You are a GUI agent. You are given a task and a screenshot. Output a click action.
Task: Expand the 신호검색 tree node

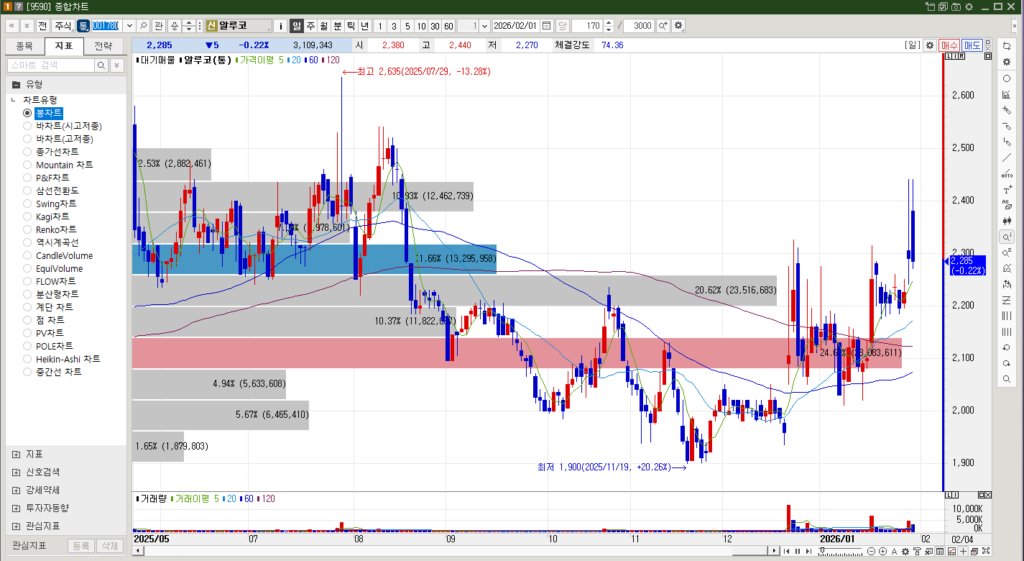[16, 472]
